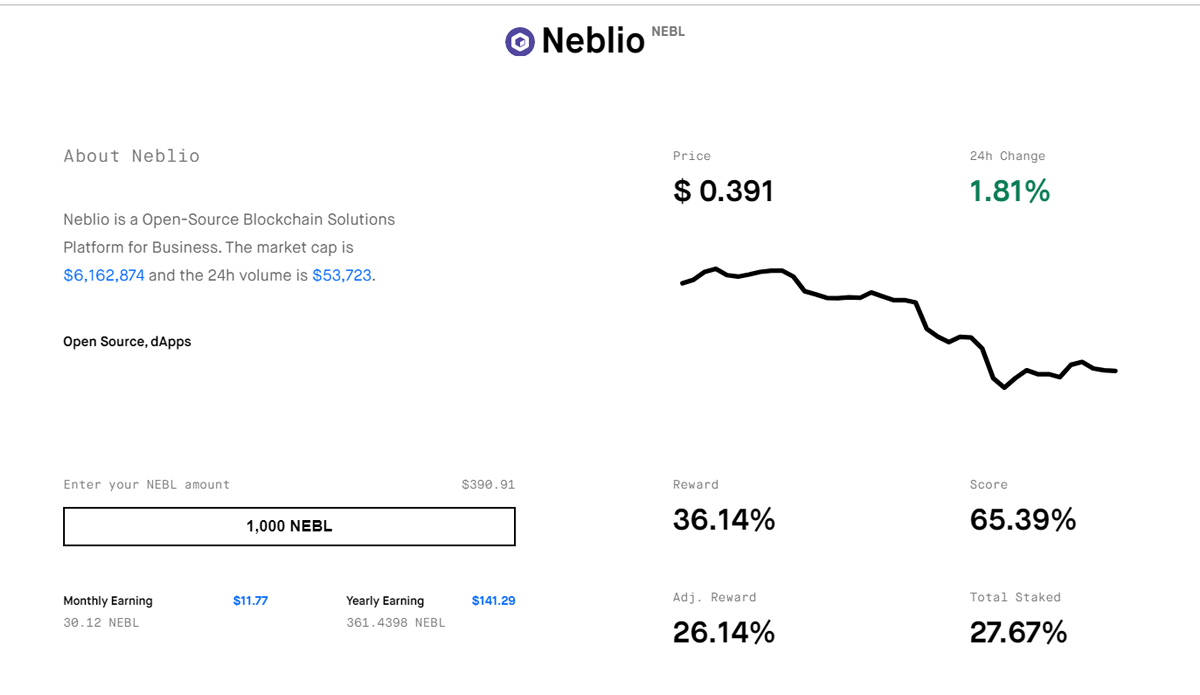Click the NEBL ticker label
This screenshot has height=695, width=1200.
pos(668,32)
